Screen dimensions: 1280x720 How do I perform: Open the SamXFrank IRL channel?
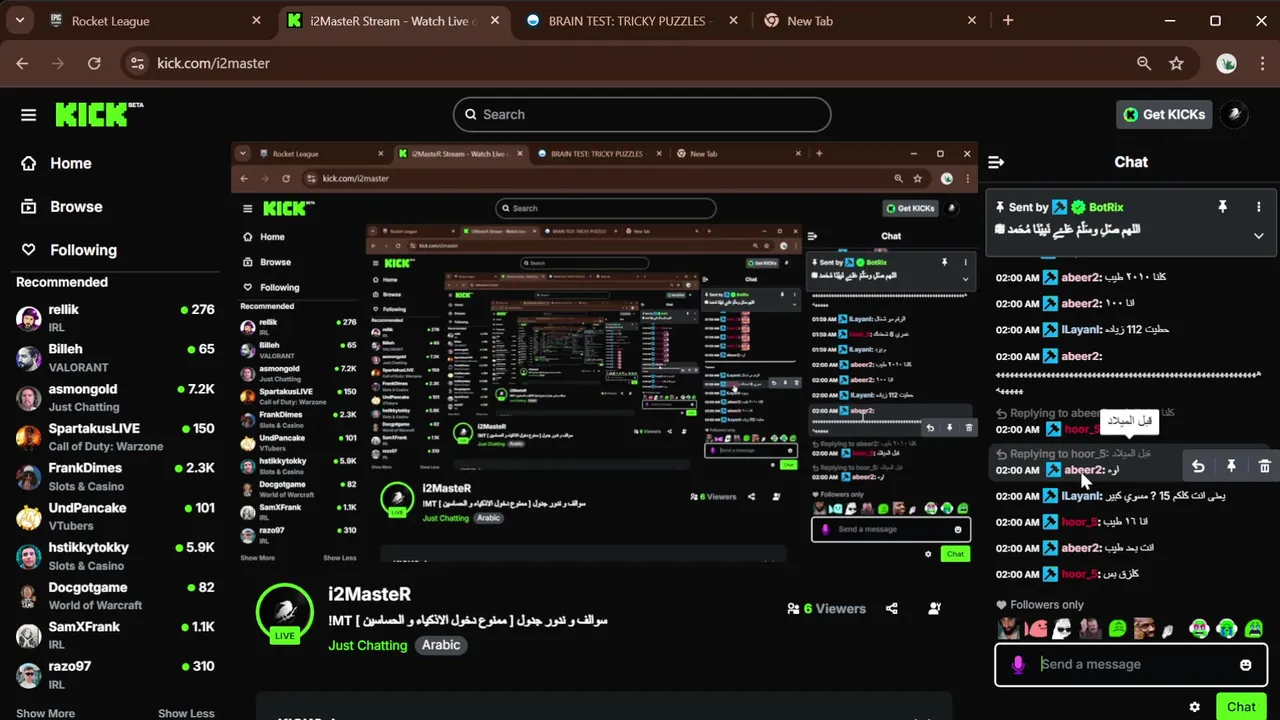pyautogui.click(x=116, y=635)
